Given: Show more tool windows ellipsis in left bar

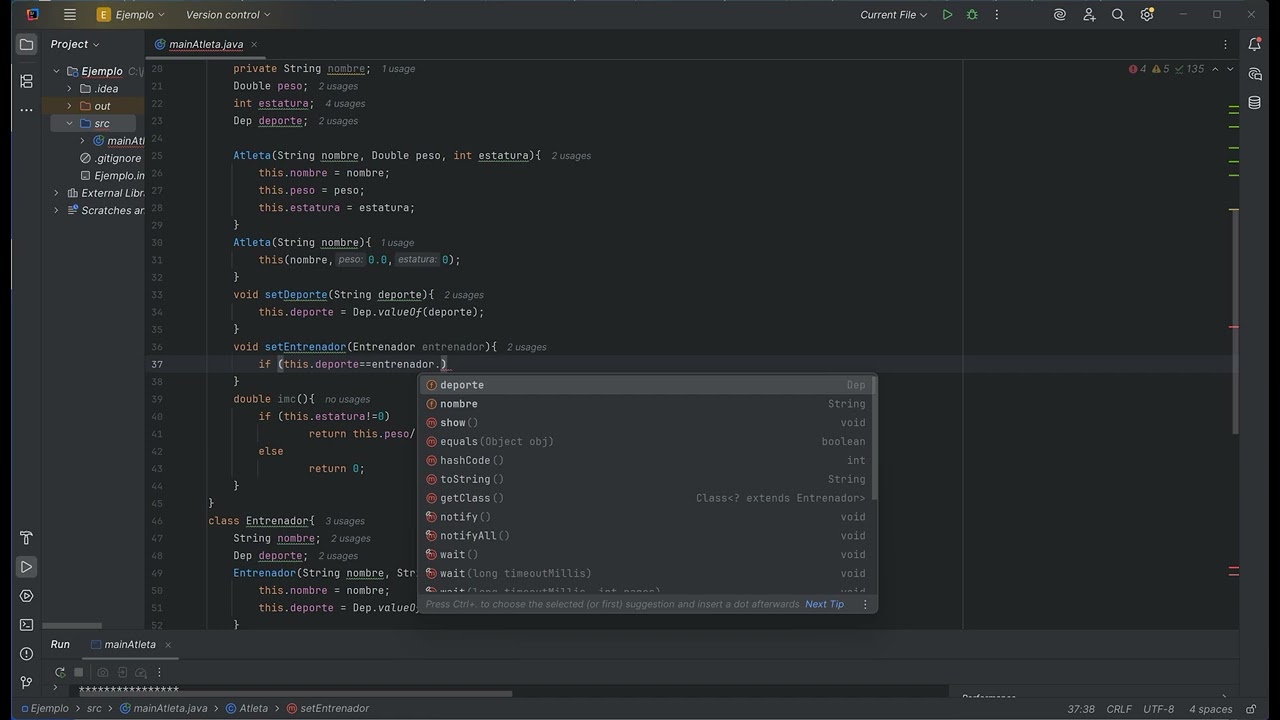Looking at the screenshot, I should [26, 110].
